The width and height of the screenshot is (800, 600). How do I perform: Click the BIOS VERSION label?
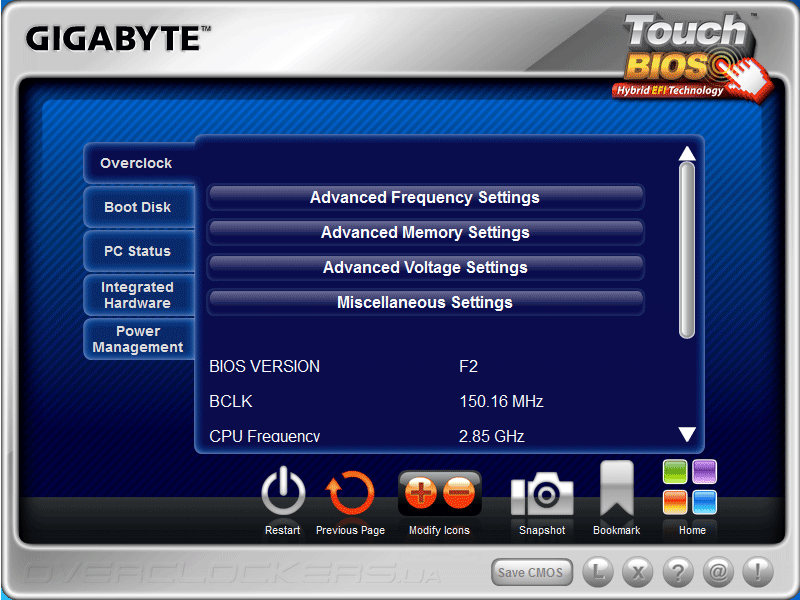click(x=264, y=366)
